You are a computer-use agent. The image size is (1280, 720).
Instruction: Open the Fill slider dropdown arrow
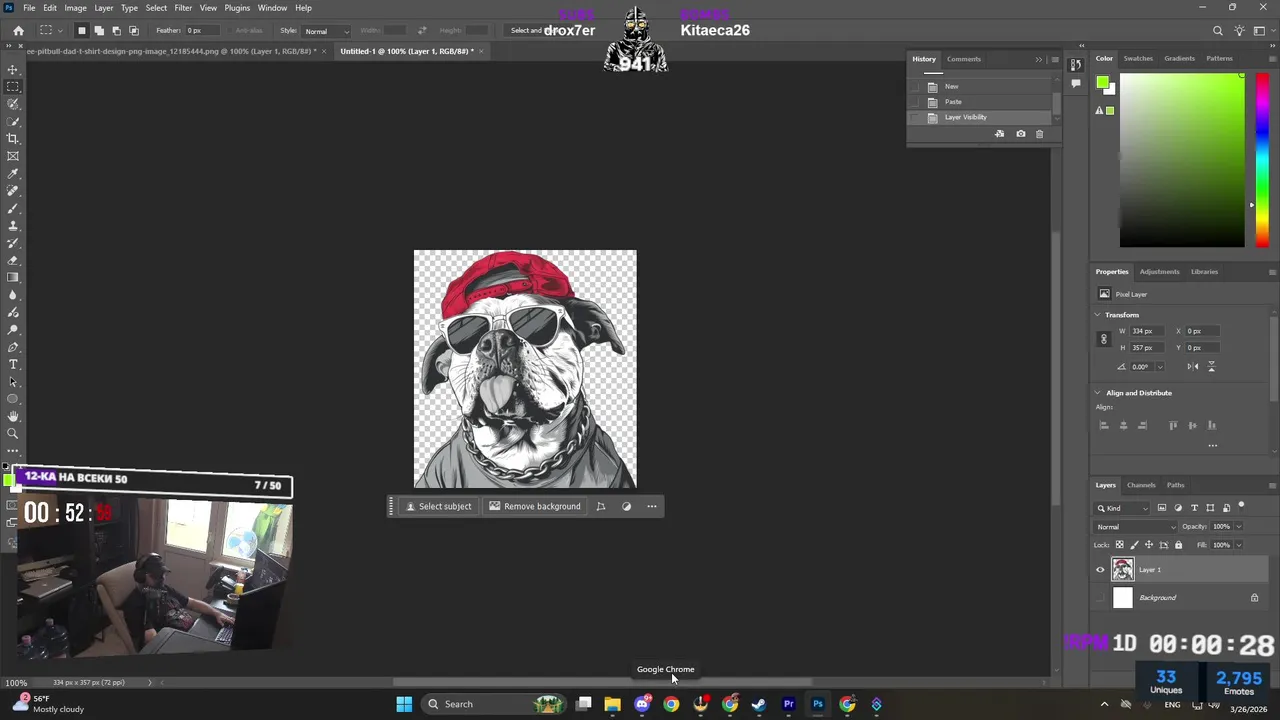click(x=1238, y=545)
